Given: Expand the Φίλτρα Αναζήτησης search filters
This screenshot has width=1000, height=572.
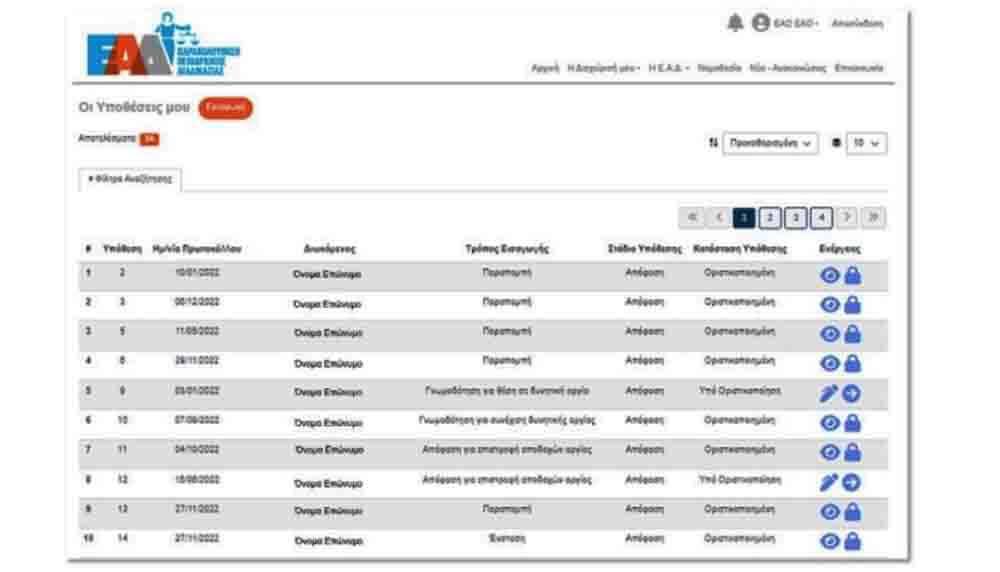Looking at the screenshot, I should 130,179.
